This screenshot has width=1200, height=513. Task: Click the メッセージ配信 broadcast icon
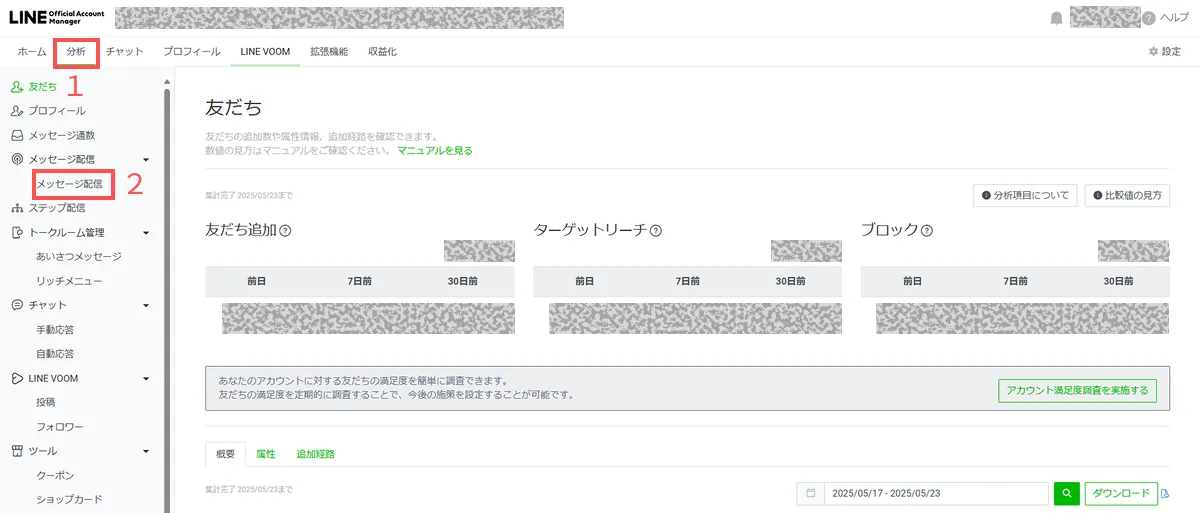coord(17,159)
